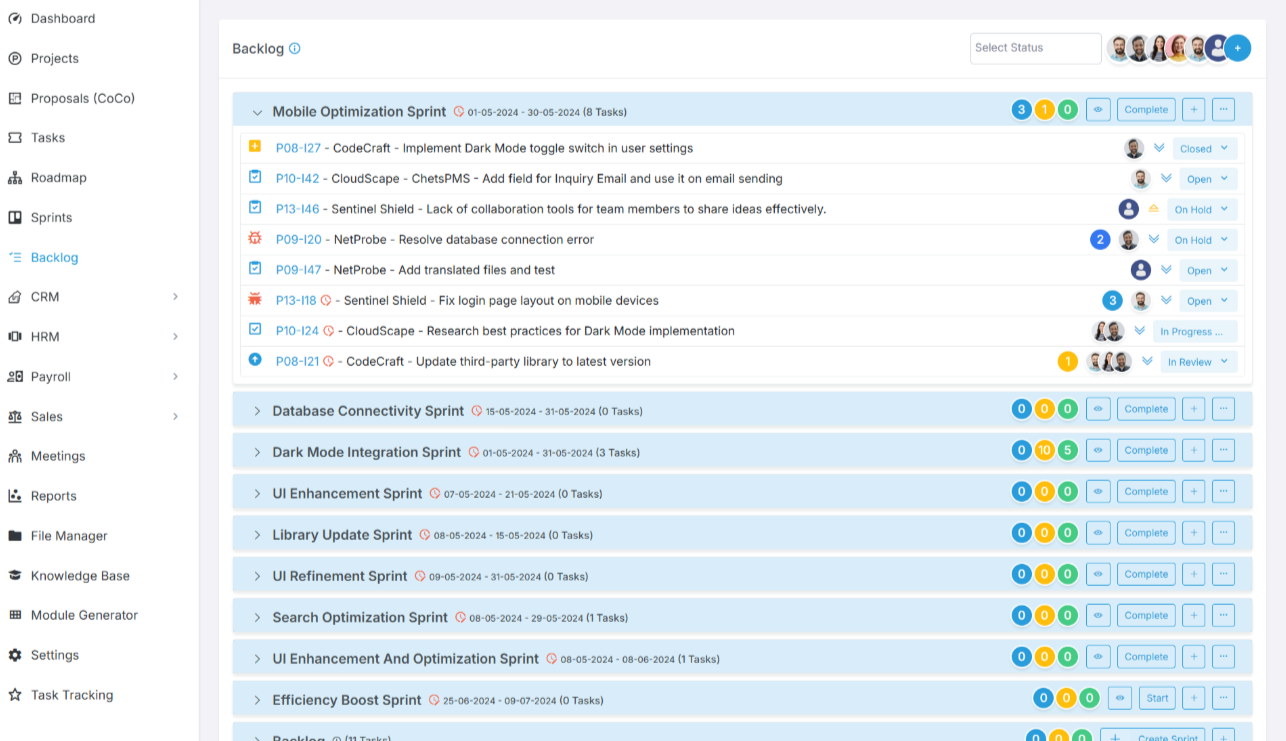This screenshot has width=1286, height=741.
Task: Open status dropdown showing Closed for P08-I27
Action: [1204, 149]
